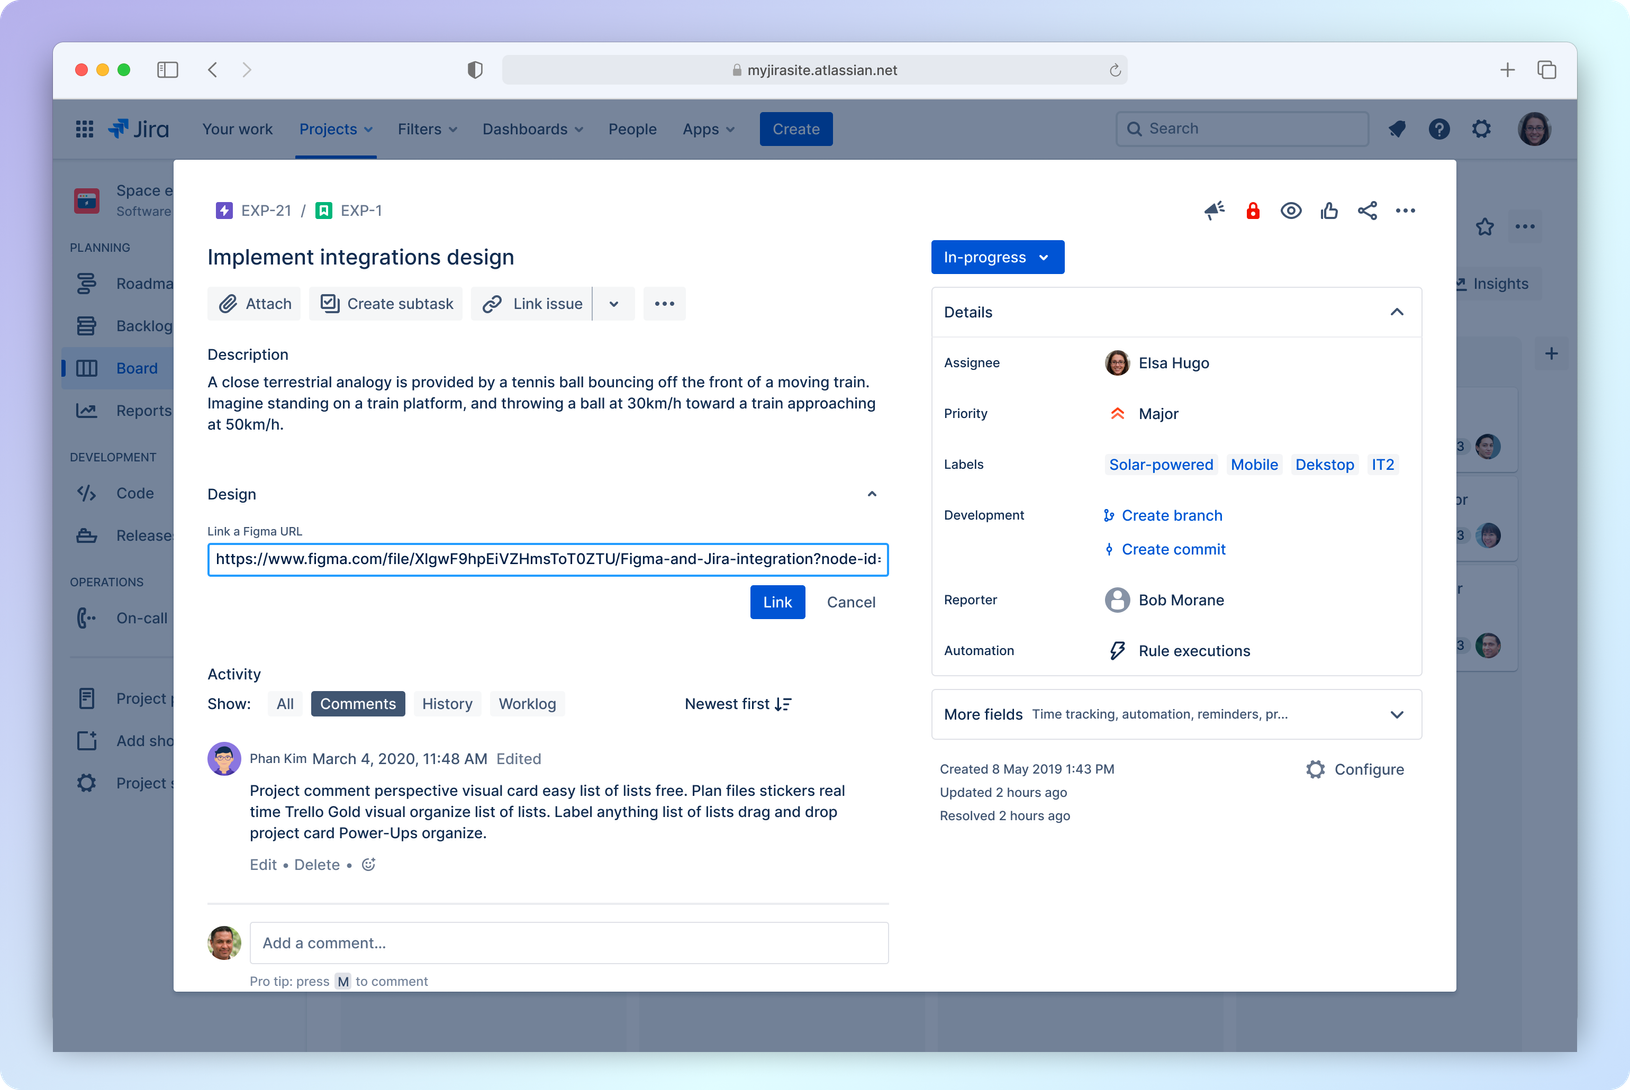
Task: Click the Add a comment field
Action: pyautogui.click(x=568, y=943)
